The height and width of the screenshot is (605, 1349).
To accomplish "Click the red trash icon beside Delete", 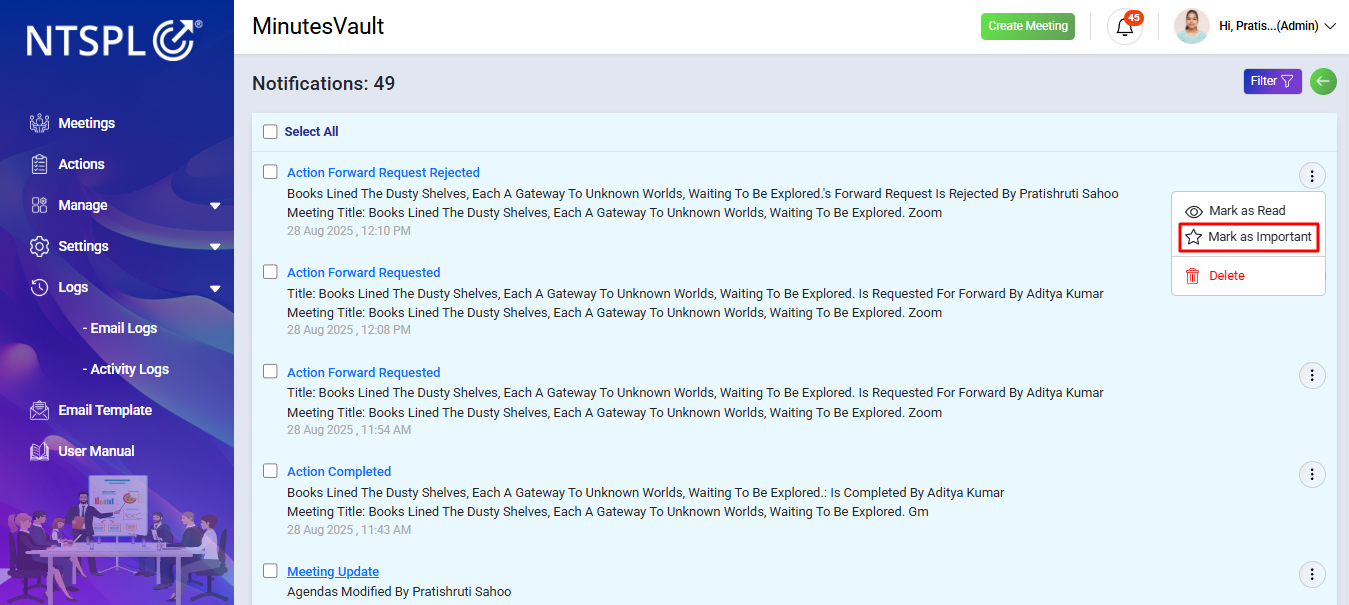I will [1192, 275].
